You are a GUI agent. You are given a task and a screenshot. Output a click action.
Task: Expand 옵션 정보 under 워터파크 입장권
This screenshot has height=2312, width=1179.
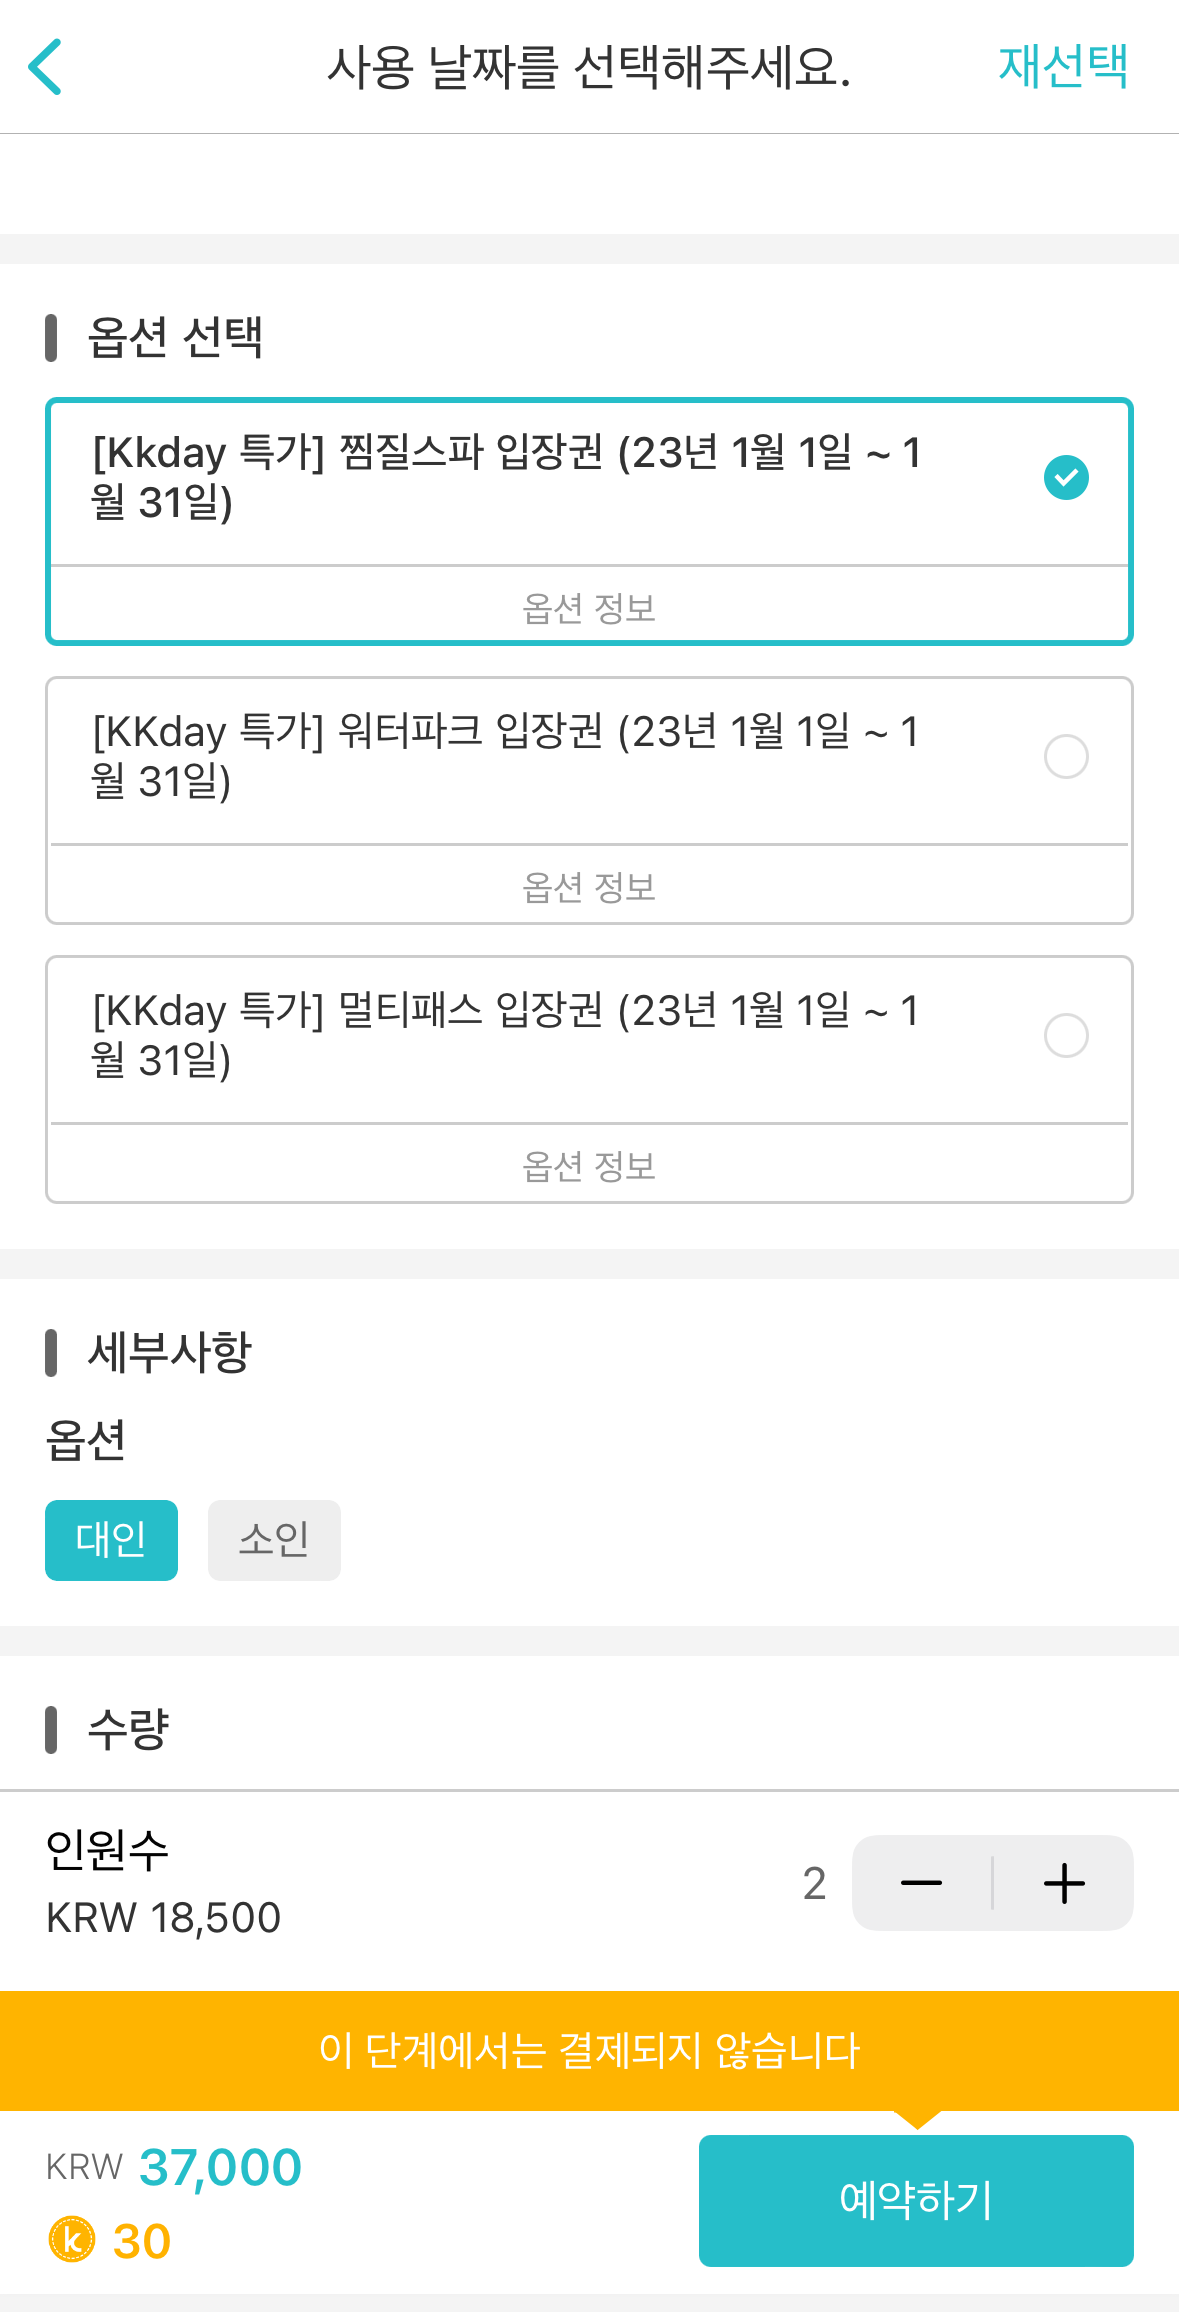pyautogui.click(x=589, y=886)
